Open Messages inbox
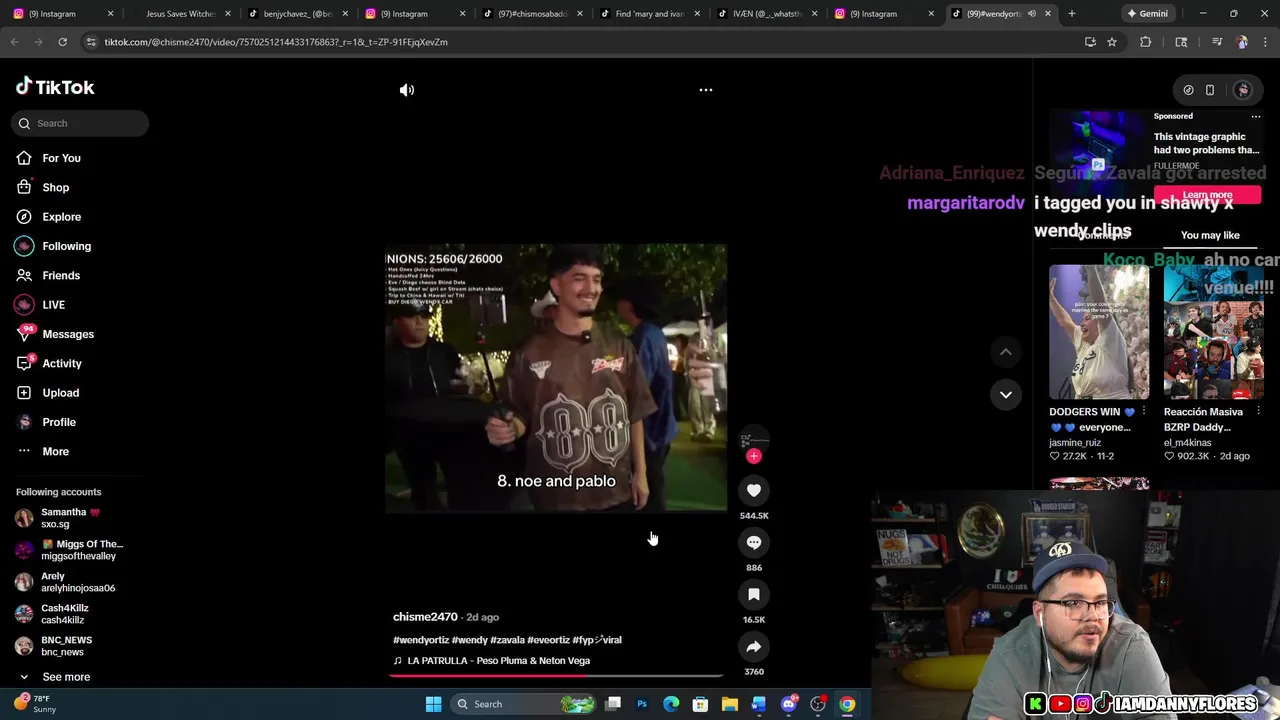Viewport: 1280px width, 720px height. [x=67, y=334]
